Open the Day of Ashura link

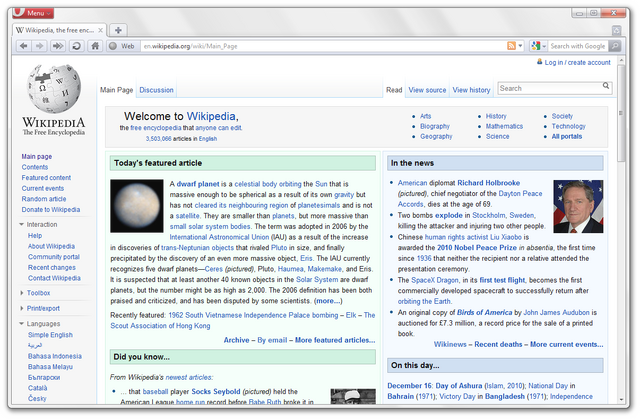tap(459, 386)
